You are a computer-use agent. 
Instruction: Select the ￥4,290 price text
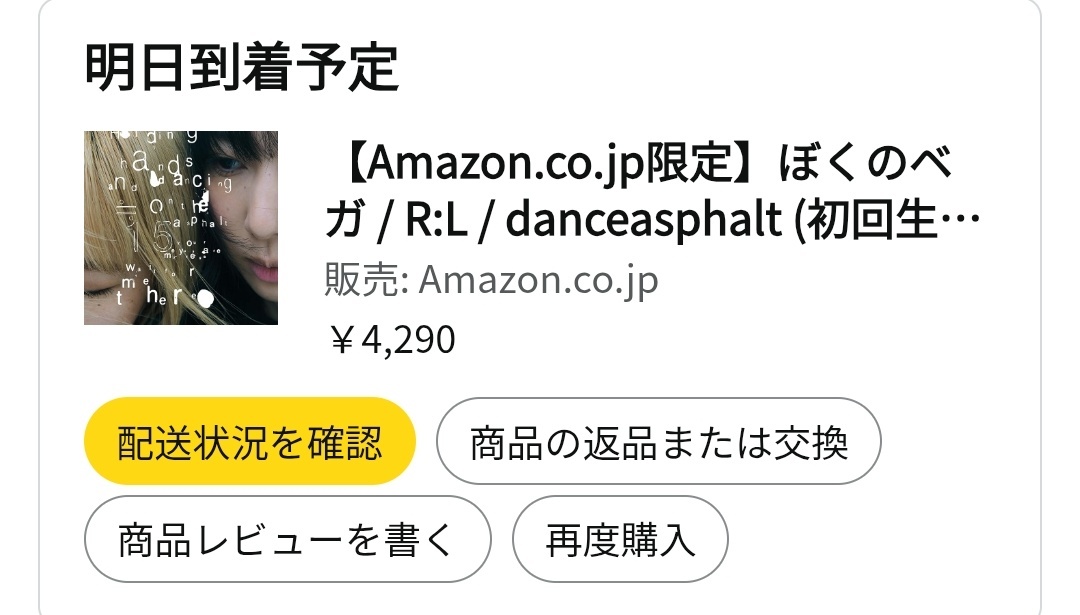point(391,339)
